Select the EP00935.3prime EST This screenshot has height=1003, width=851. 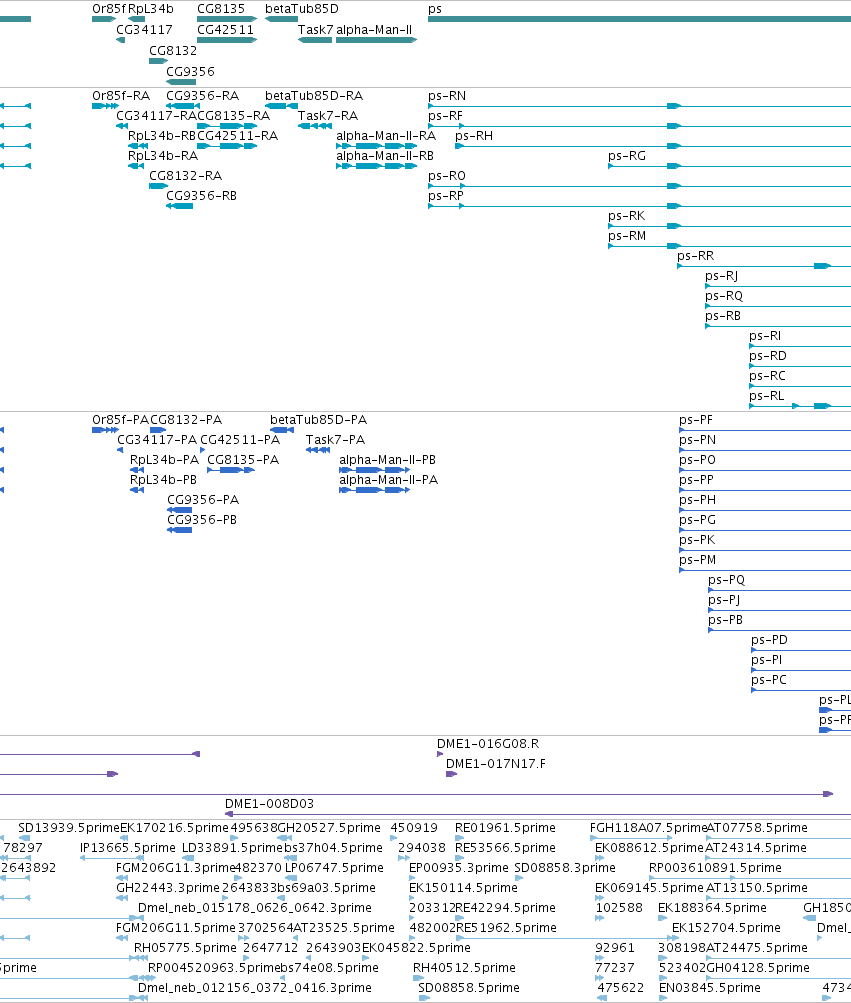[412, 878]
